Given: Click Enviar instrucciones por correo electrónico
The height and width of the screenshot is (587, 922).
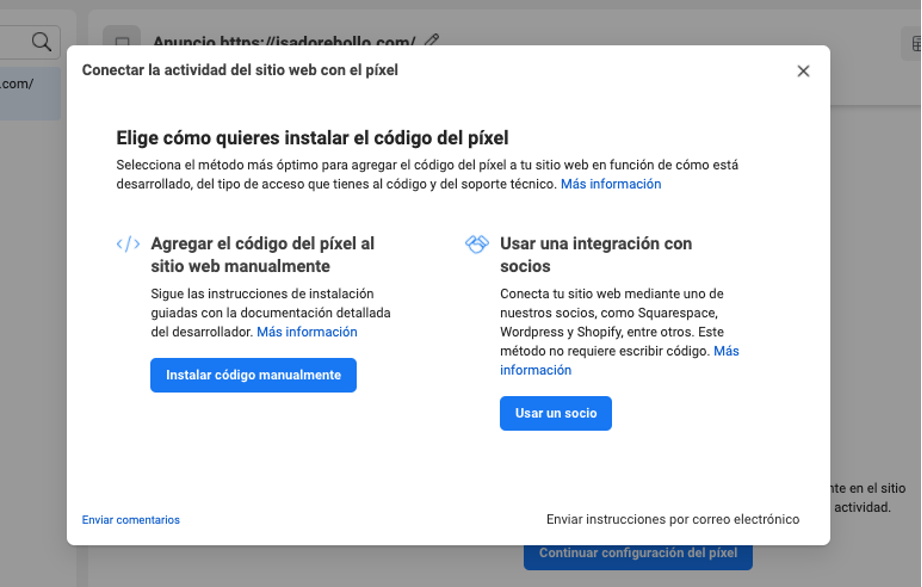Looking at the screenshot, I should pos(672,518).
